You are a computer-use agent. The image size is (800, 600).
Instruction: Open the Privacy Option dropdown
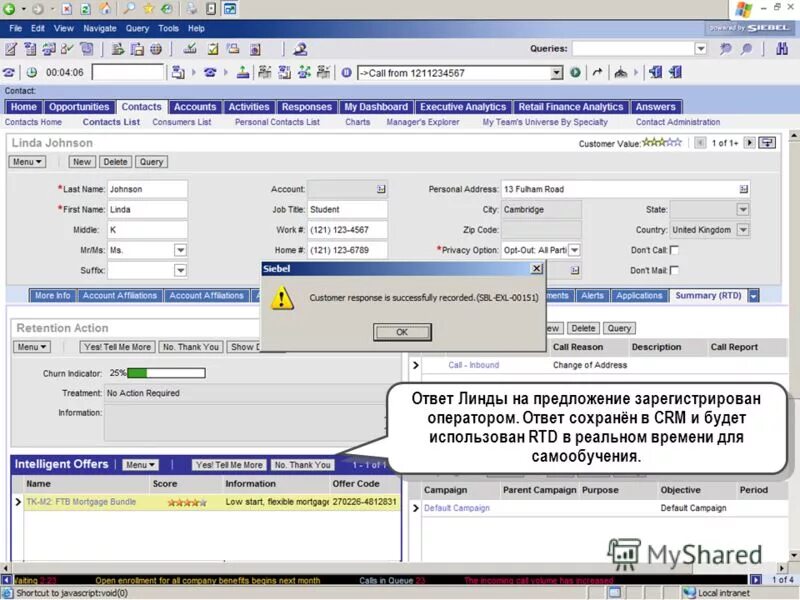(574, 250)
